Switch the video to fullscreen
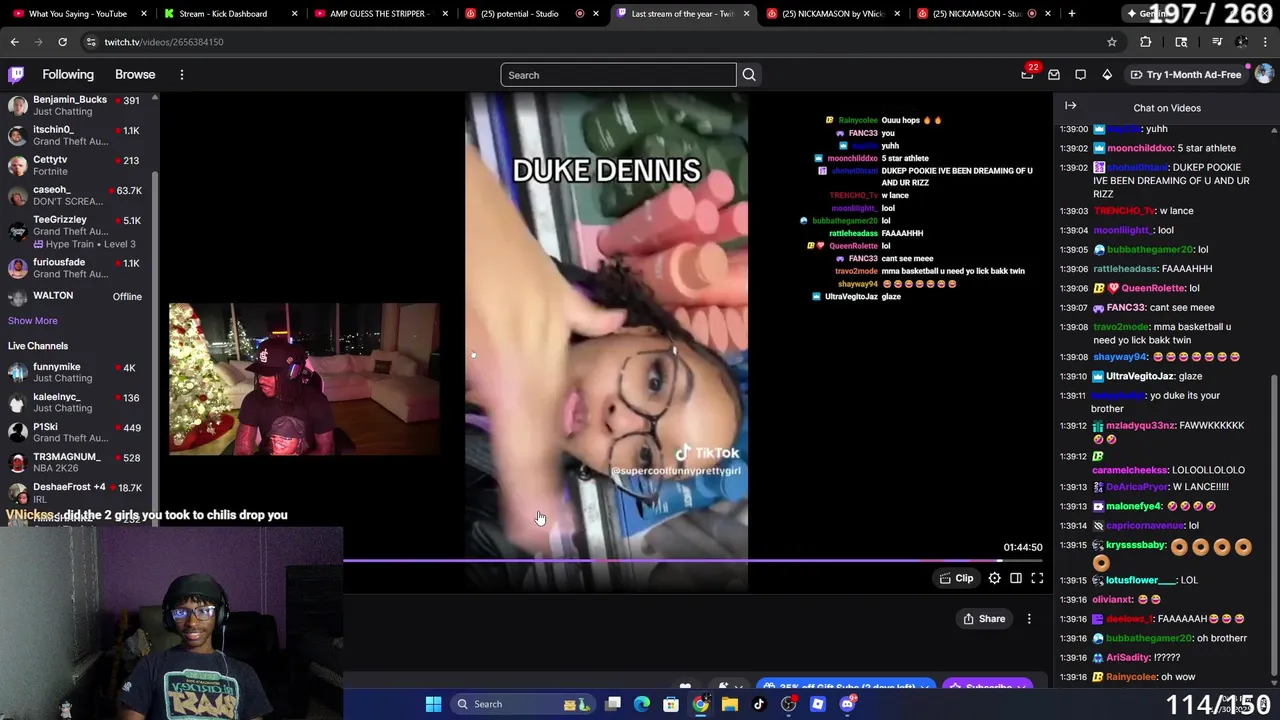Image resolution: width=1280 pixels, height=720 pixels. pos(1037,578)
